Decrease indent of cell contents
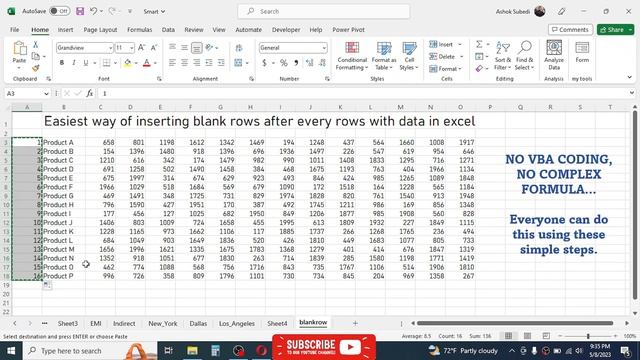Screen dimensions: 640x360 point(209,63)
